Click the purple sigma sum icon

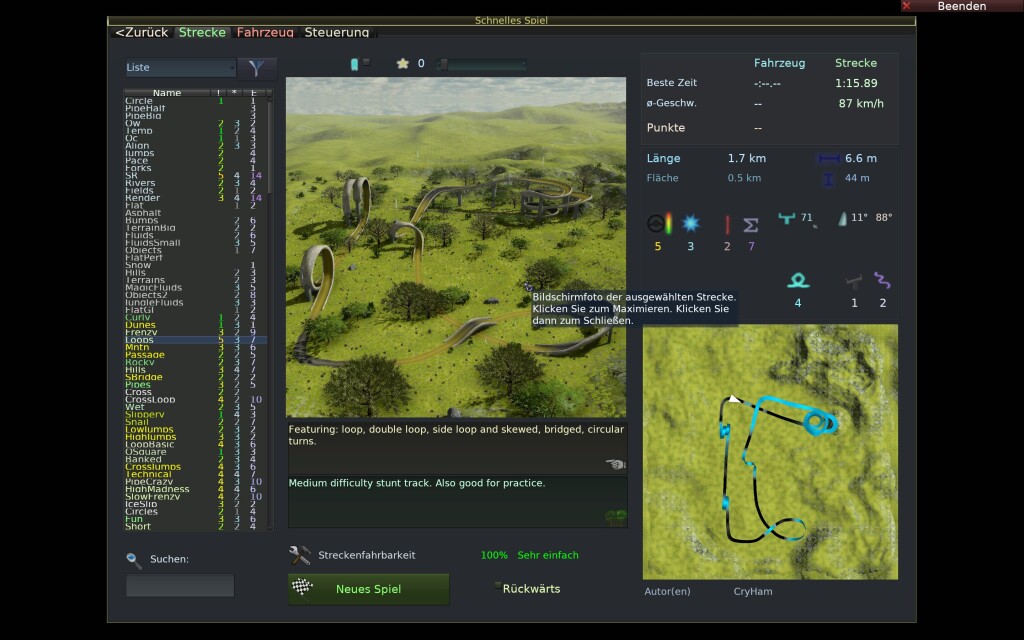[x=751, y=224]
